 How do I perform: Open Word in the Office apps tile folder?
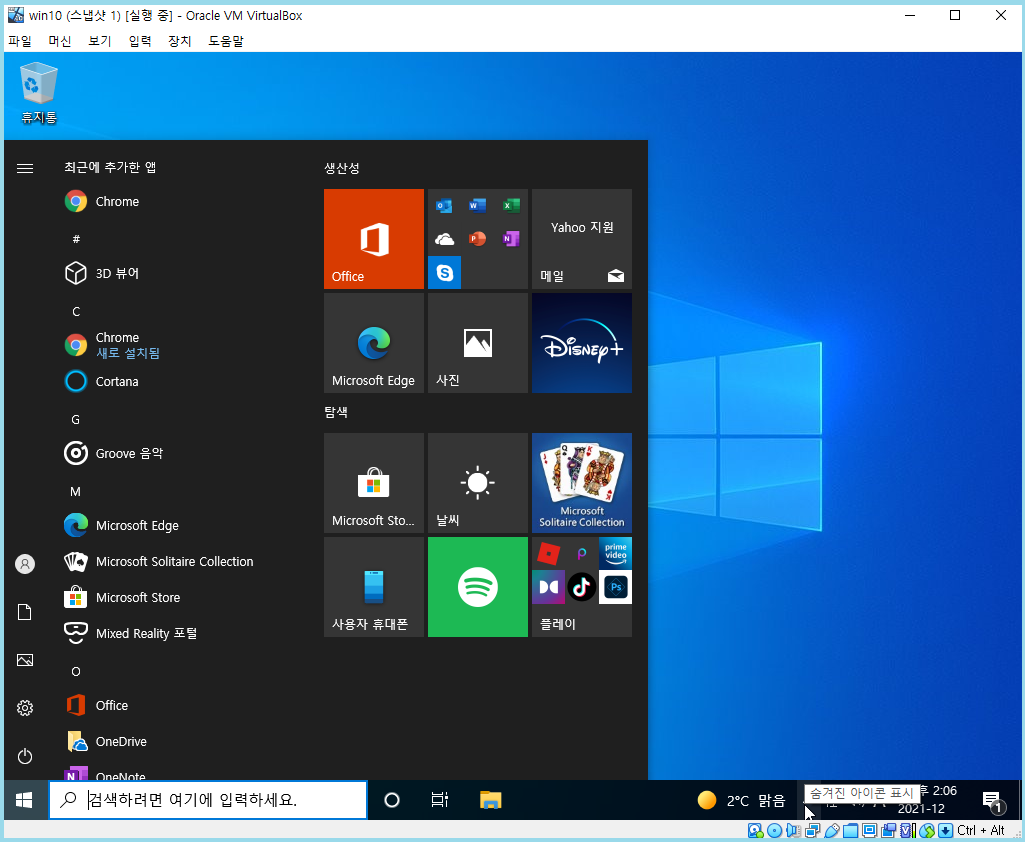click(x=477, y=206)
